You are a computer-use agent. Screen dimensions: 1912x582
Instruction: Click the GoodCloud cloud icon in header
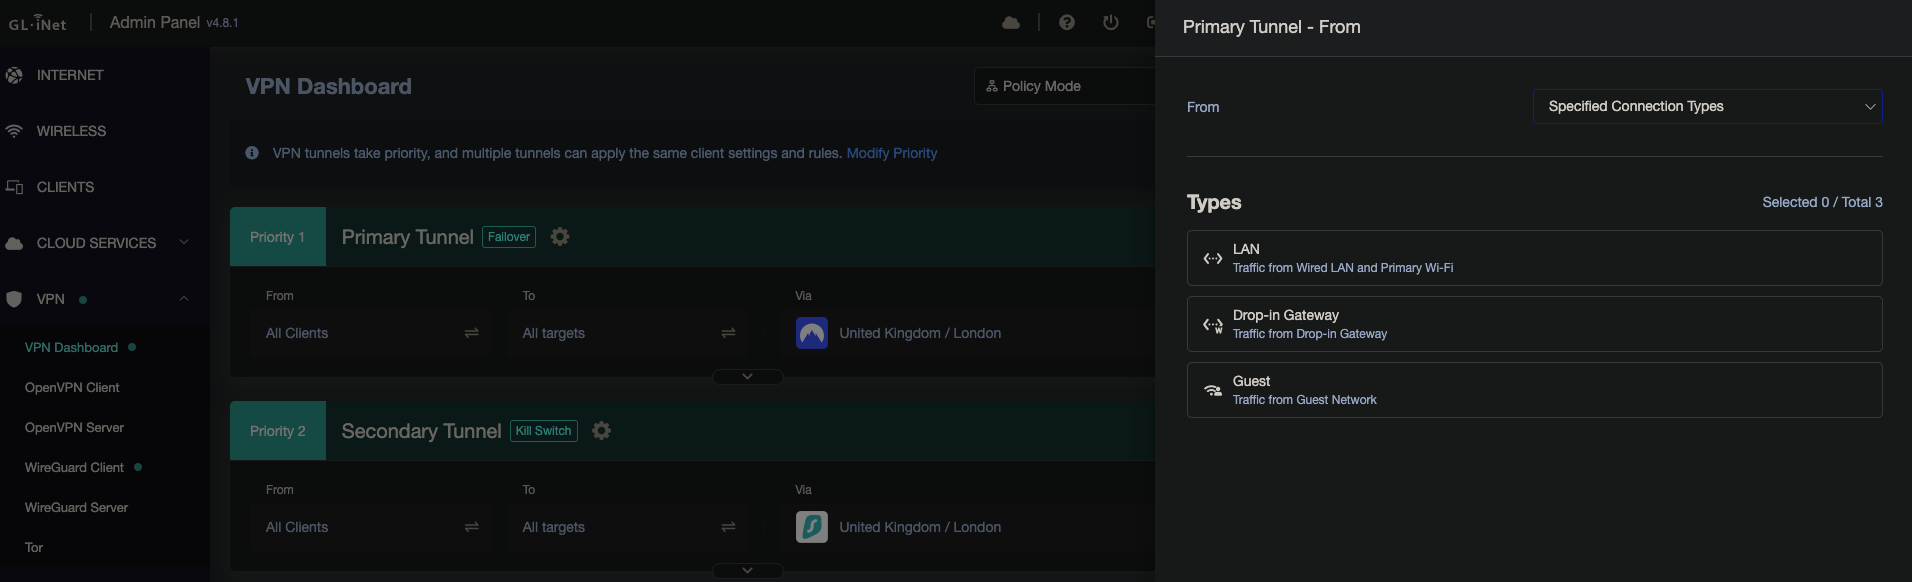coord(1011,22)
